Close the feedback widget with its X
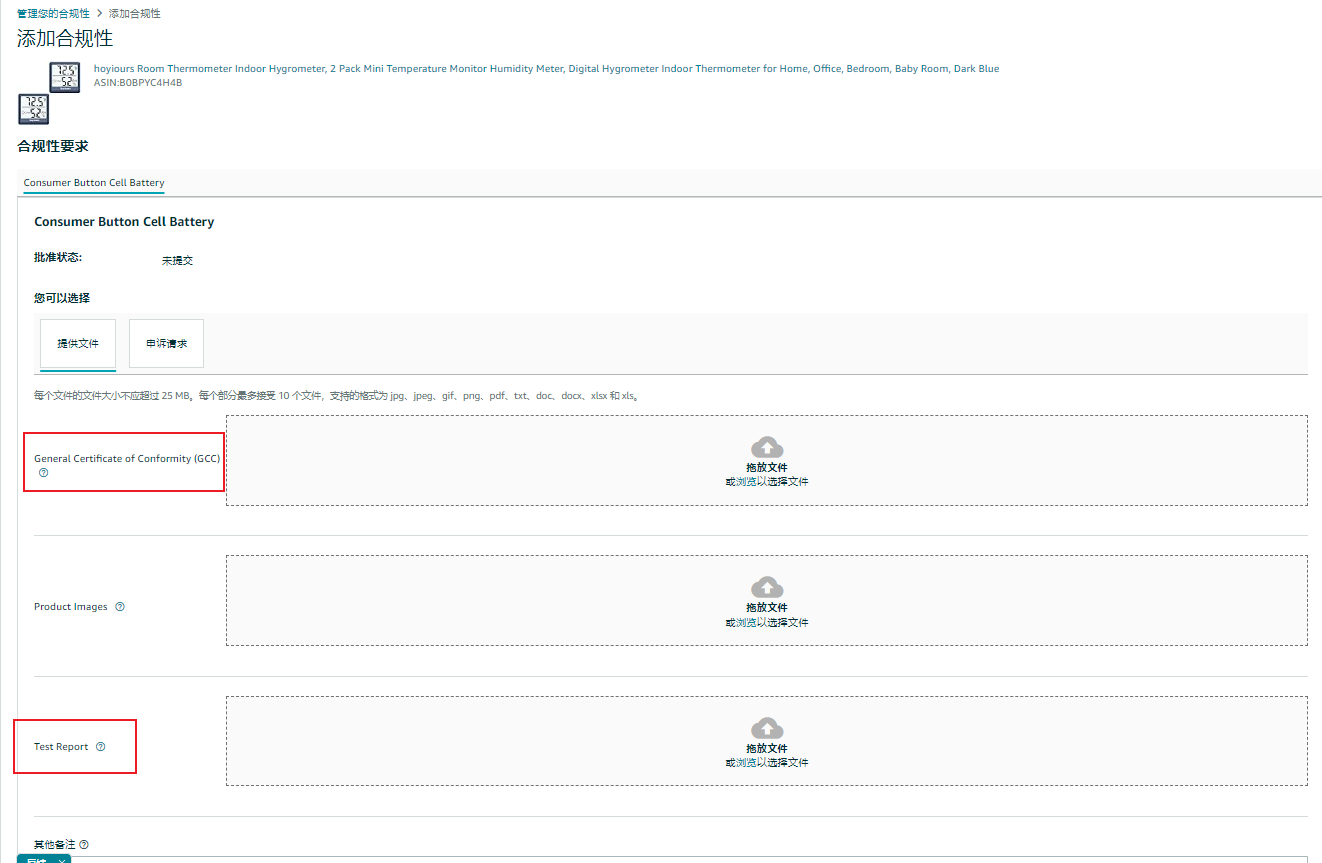The width and height of the screenshot is (1322, 863). point(62,860)
